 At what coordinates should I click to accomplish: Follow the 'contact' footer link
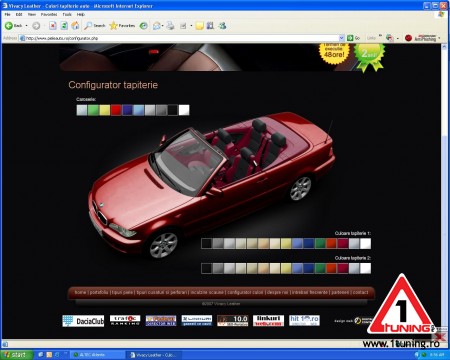pyautogui.click(x=360, y=292)
